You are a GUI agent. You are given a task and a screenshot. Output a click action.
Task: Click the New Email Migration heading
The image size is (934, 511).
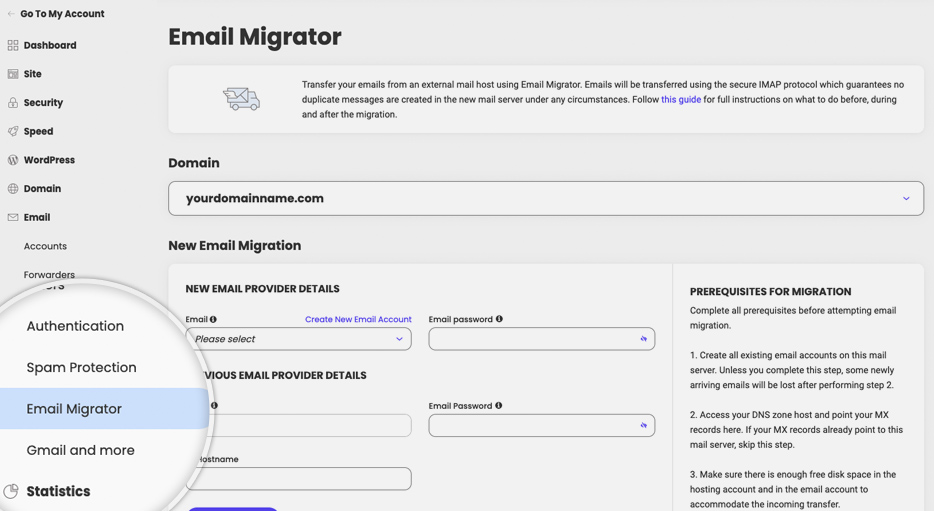(x=235, y=245)
